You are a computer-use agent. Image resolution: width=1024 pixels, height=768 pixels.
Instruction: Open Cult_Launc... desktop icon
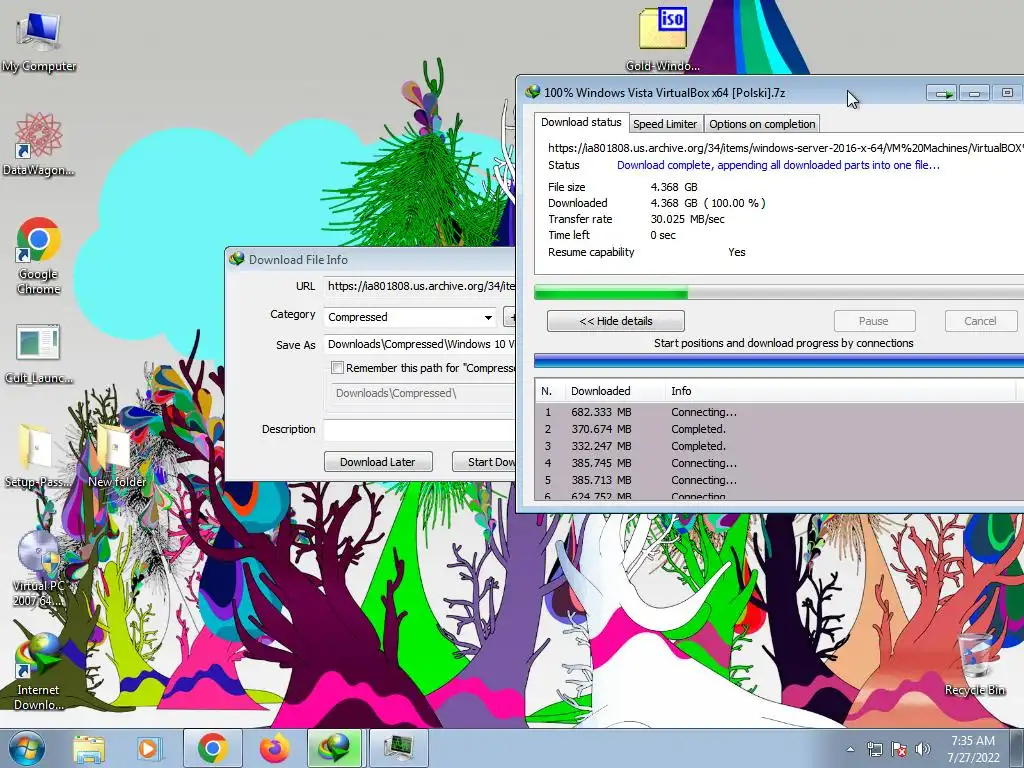point(39,353)
